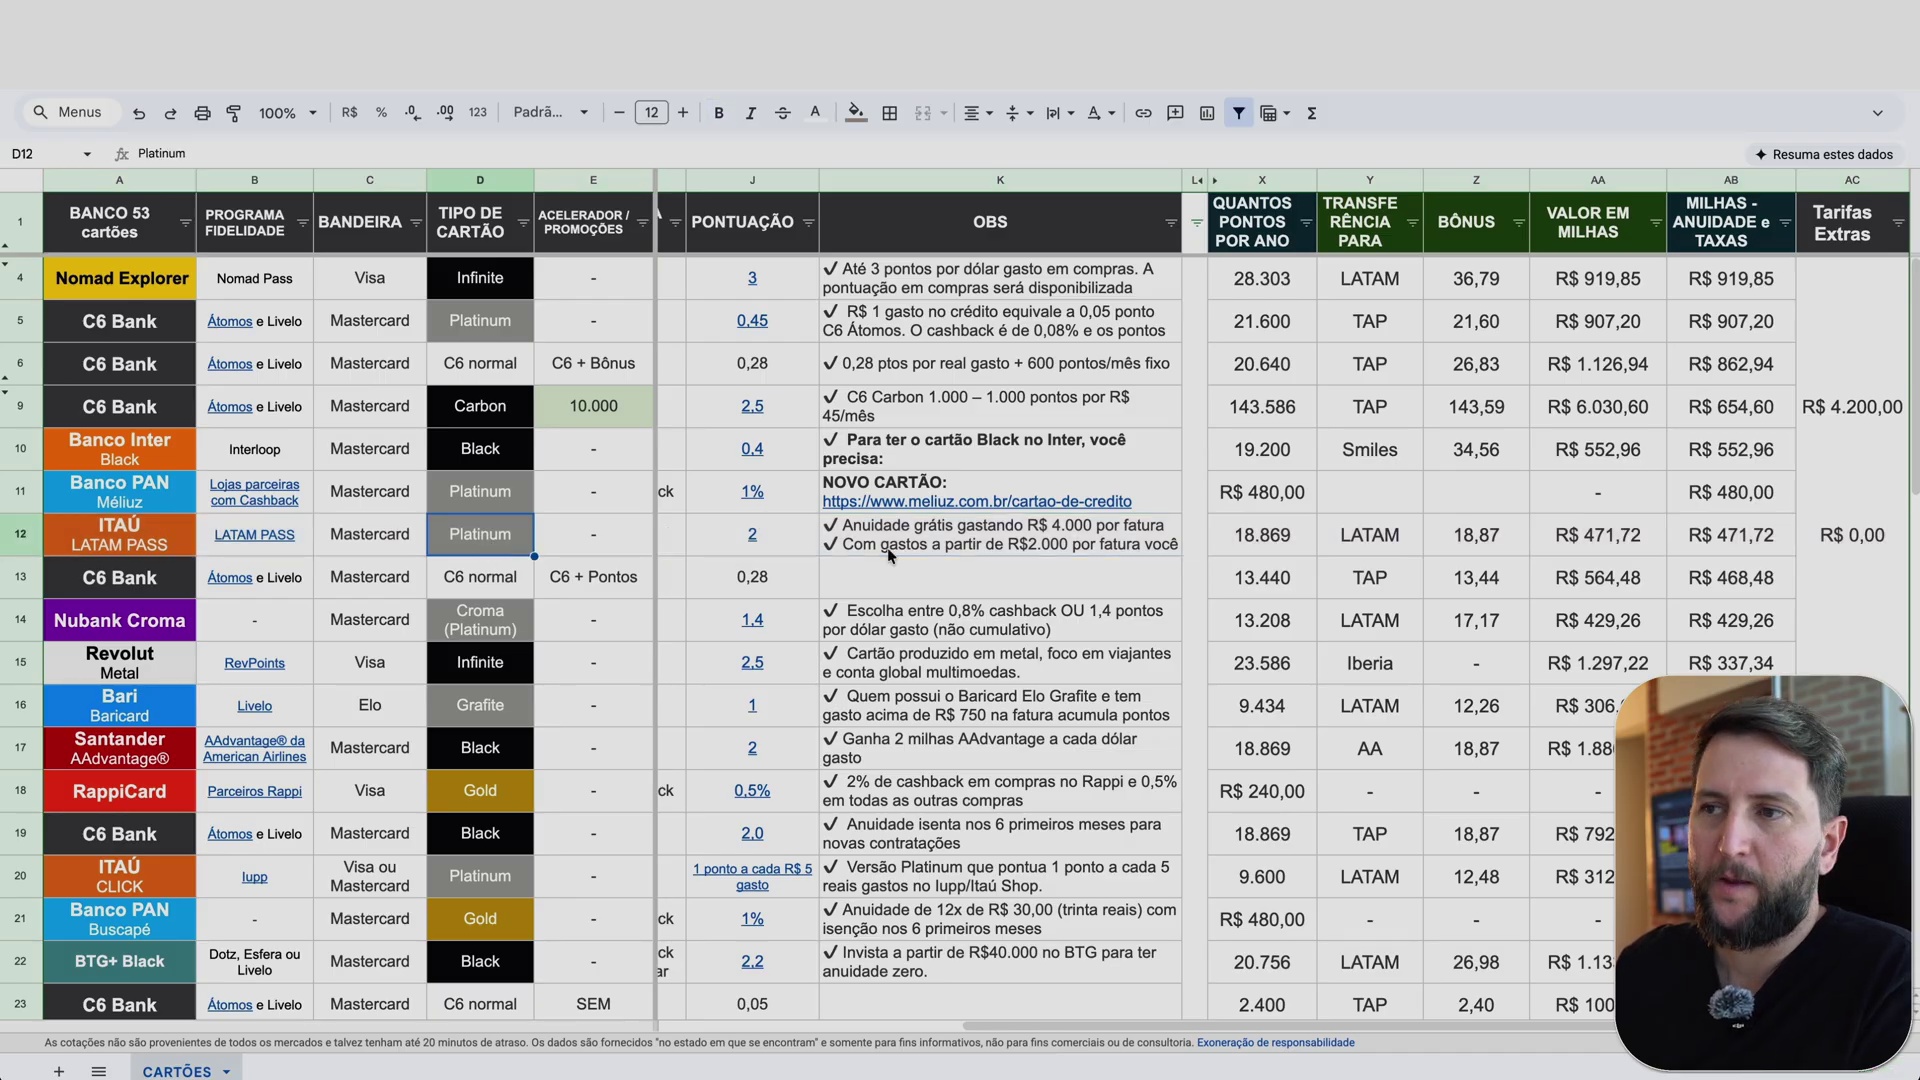Screen dimensions: 1920x1080
Task: Decrease font size with the minus button
Action: (x=619, y=113)
